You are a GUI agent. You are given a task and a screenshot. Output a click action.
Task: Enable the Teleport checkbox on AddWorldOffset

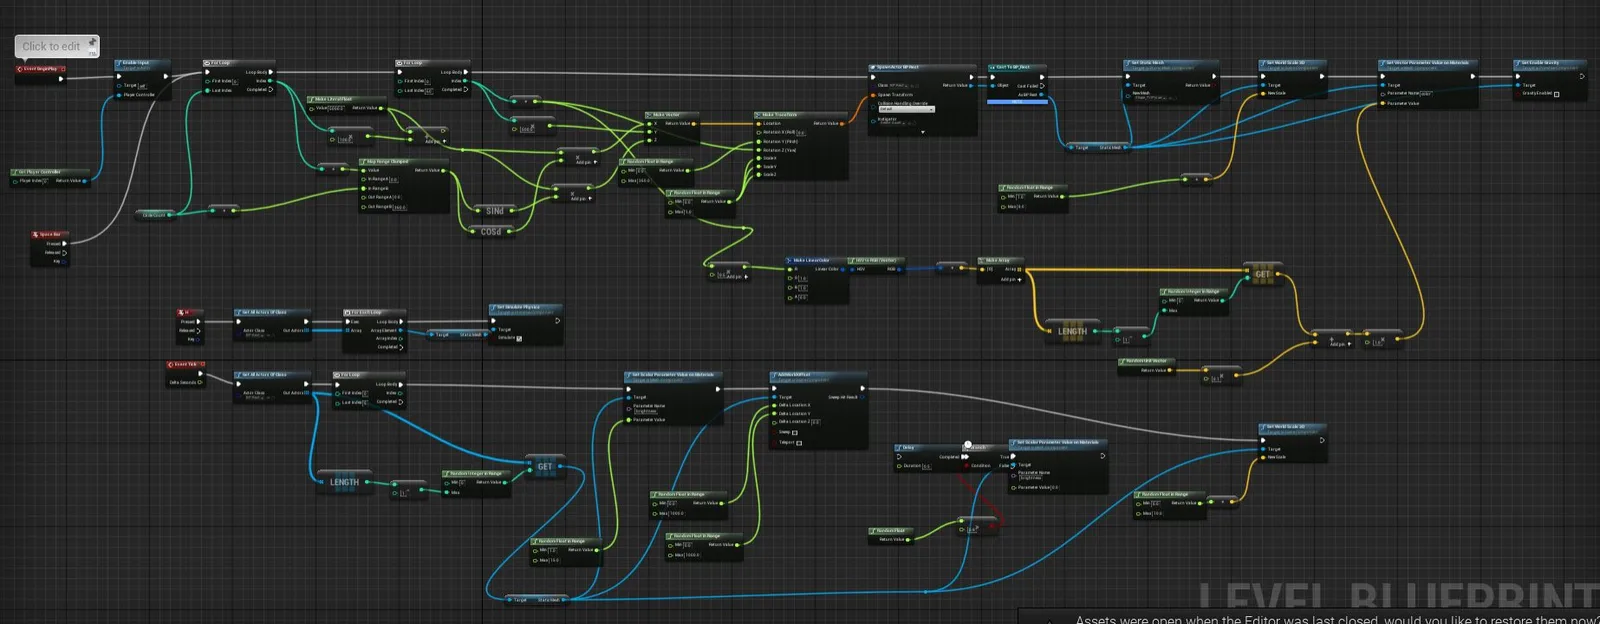(799, 442)
